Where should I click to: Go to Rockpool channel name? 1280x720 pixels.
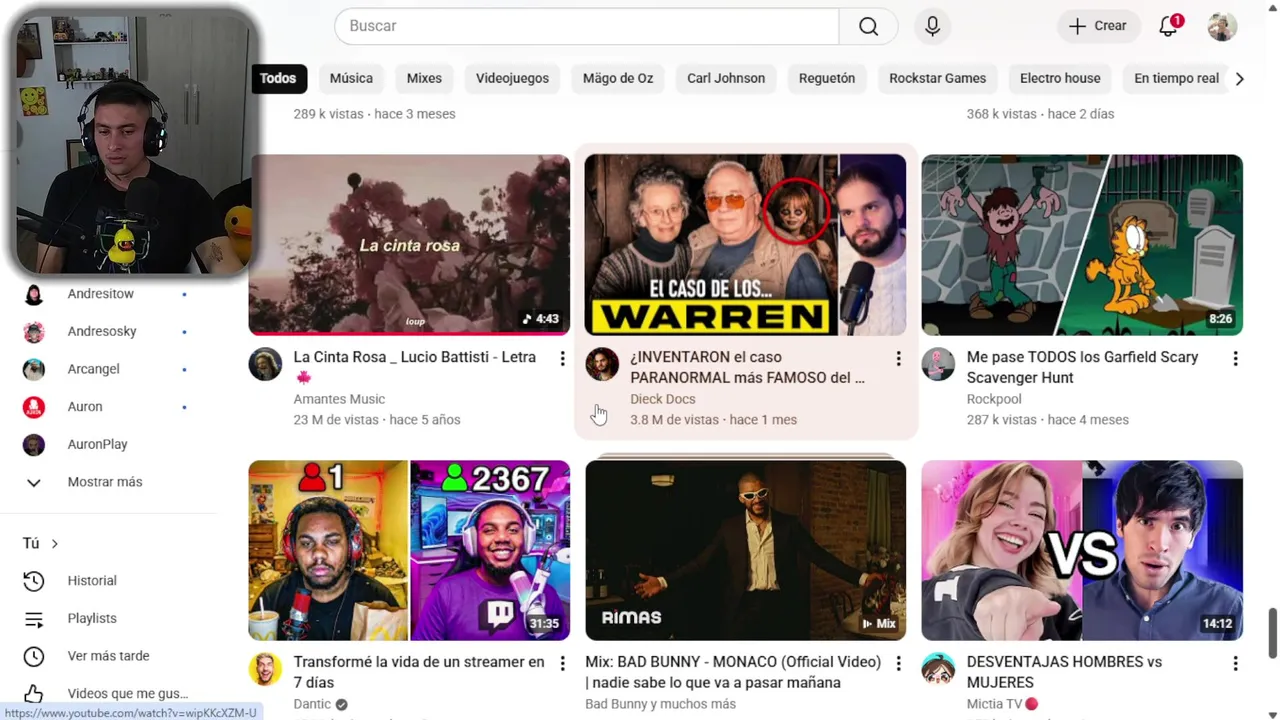pos(994,399)
